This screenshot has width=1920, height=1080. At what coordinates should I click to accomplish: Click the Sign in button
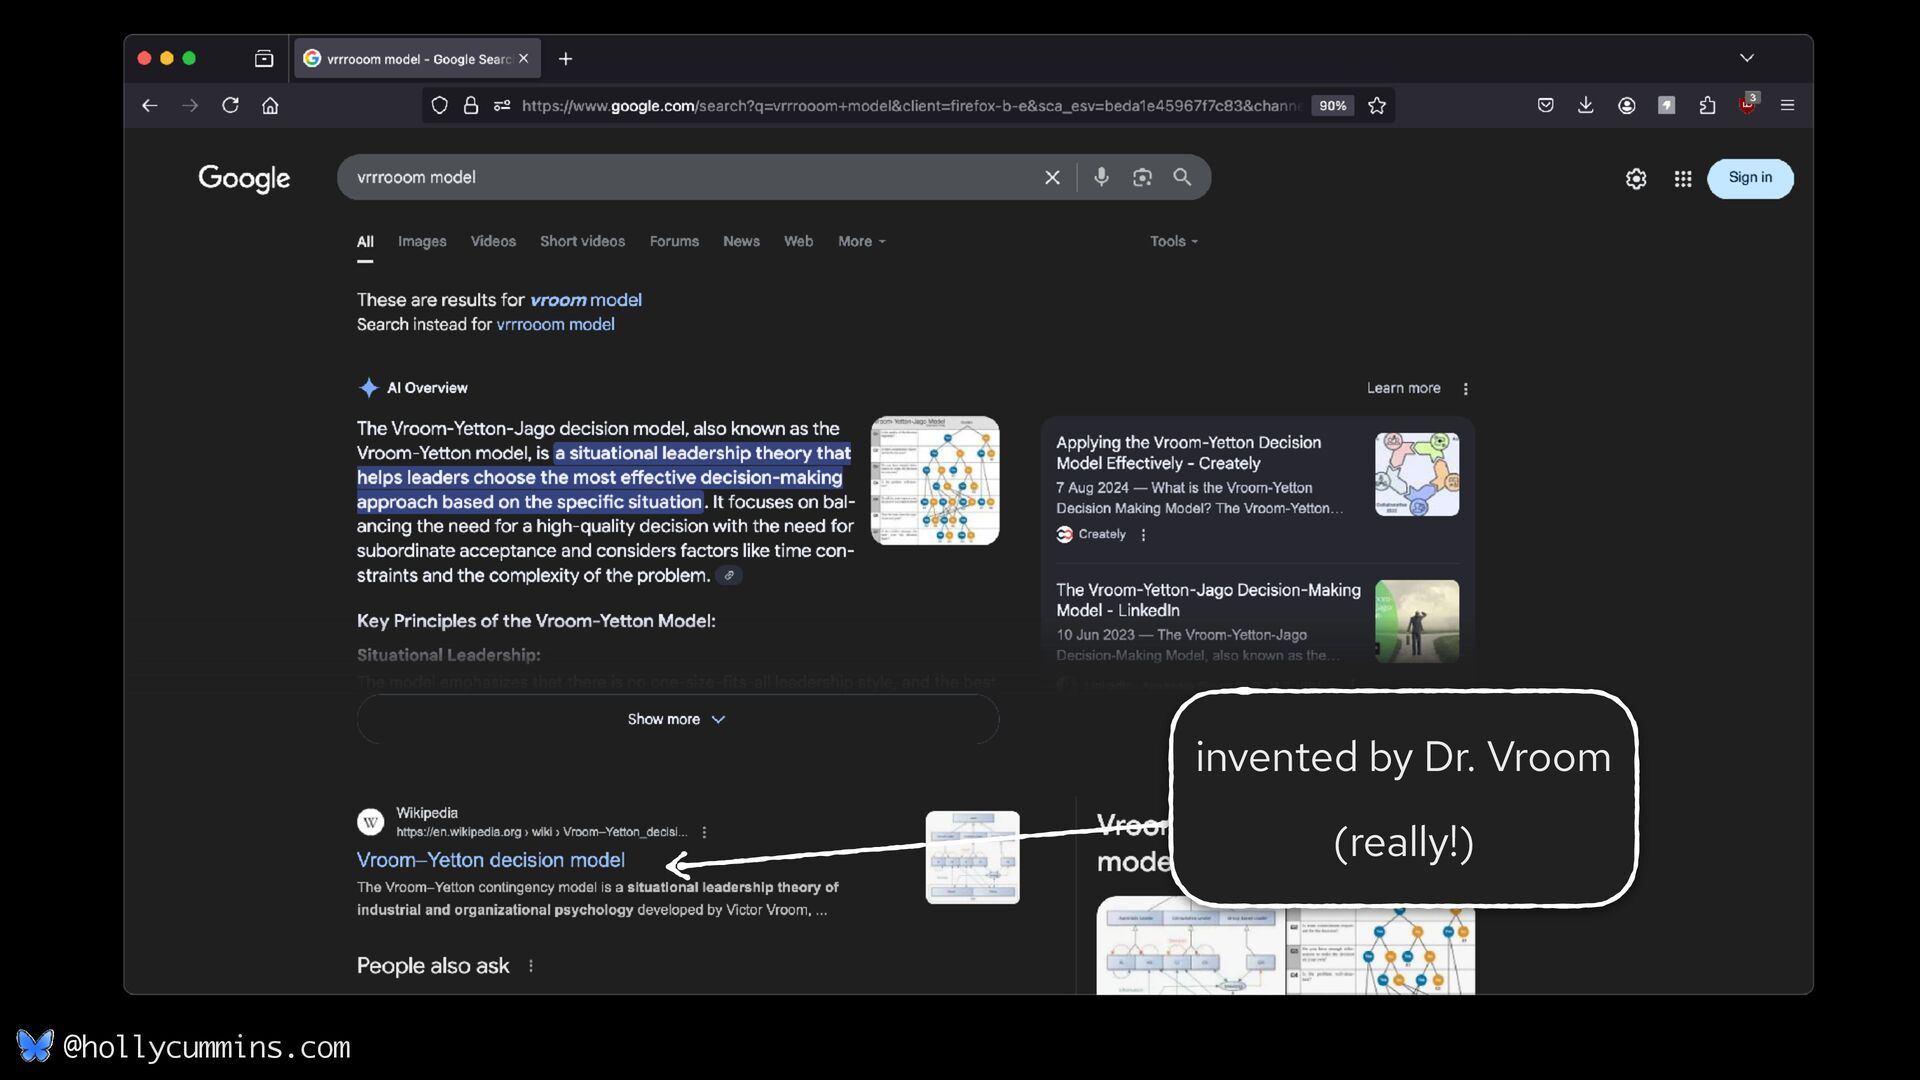1750,178
